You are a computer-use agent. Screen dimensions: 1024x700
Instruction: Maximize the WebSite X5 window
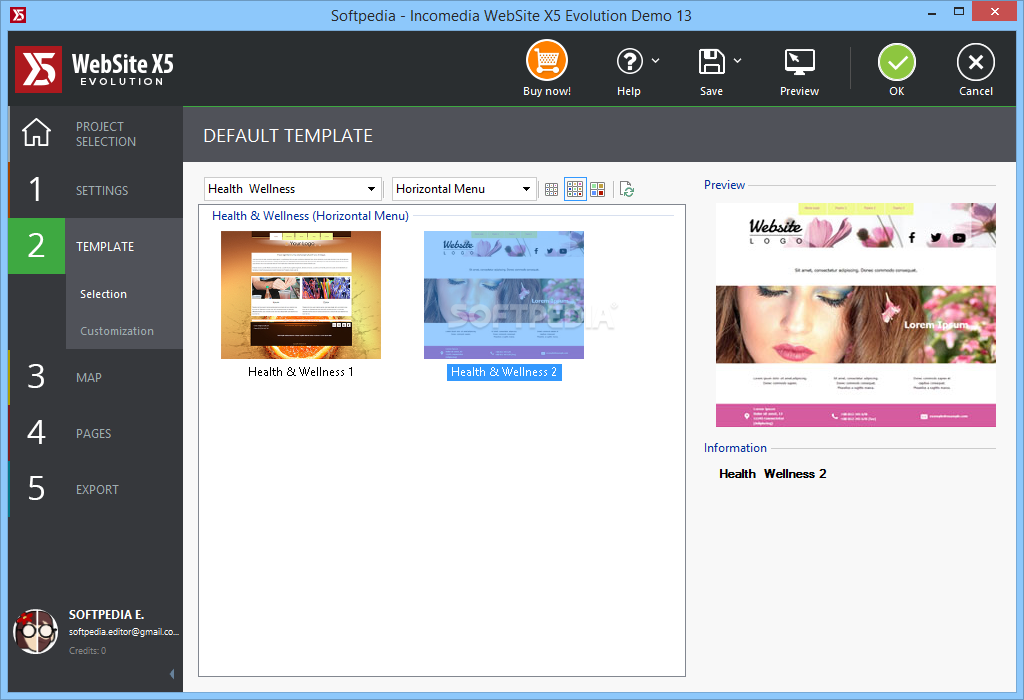tap(959, 12)
